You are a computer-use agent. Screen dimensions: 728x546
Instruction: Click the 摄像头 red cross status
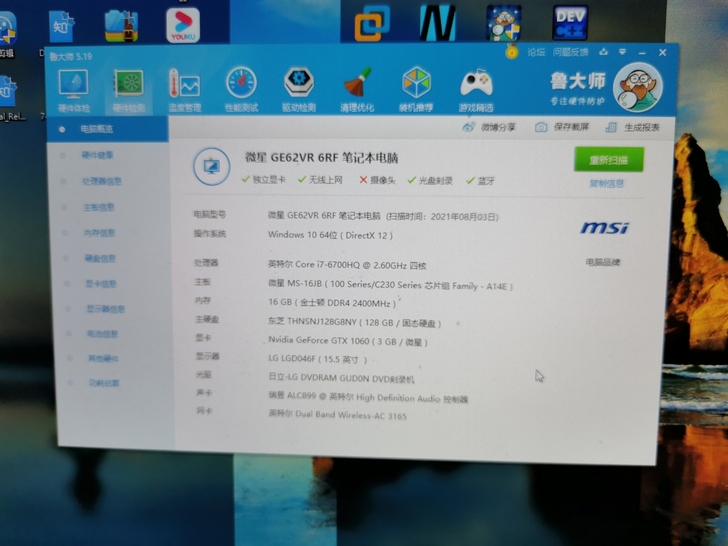click(377, 180)
